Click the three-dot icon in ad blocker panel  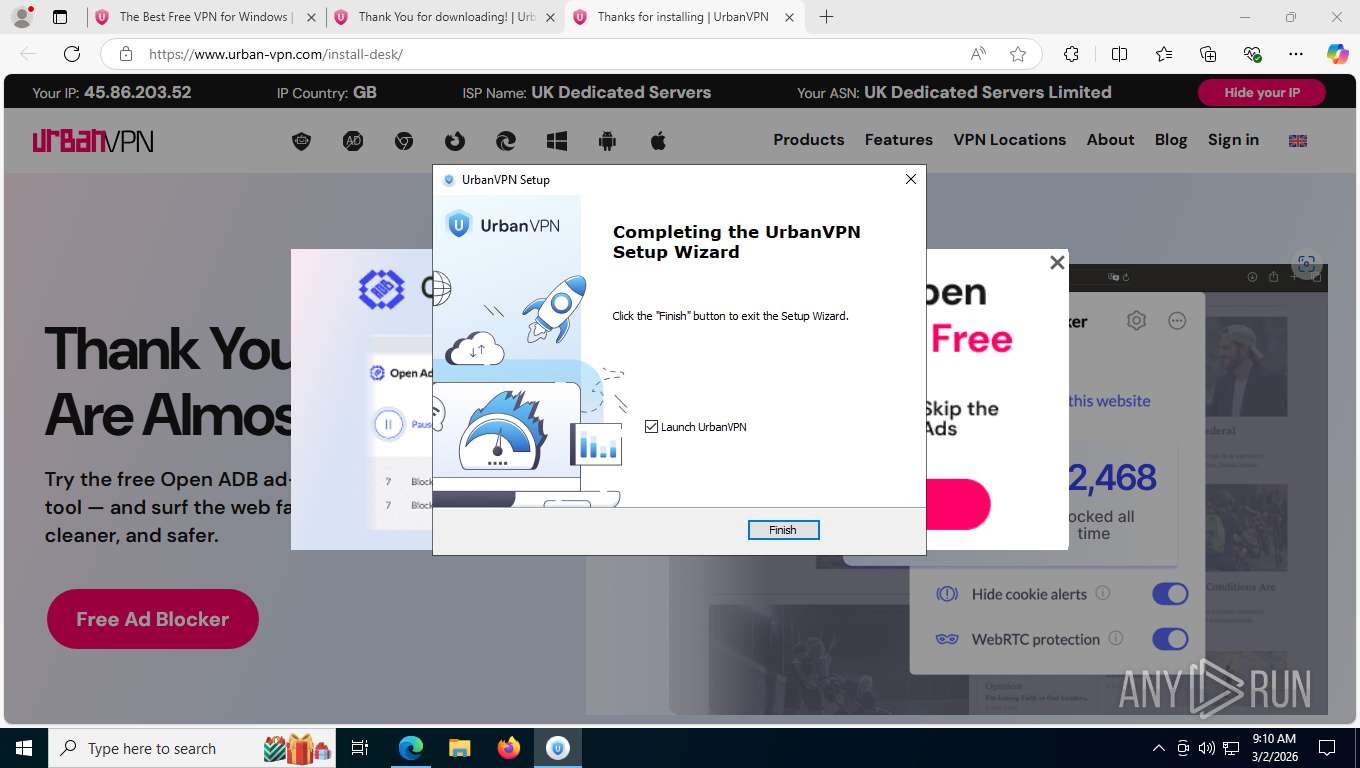1177,321
